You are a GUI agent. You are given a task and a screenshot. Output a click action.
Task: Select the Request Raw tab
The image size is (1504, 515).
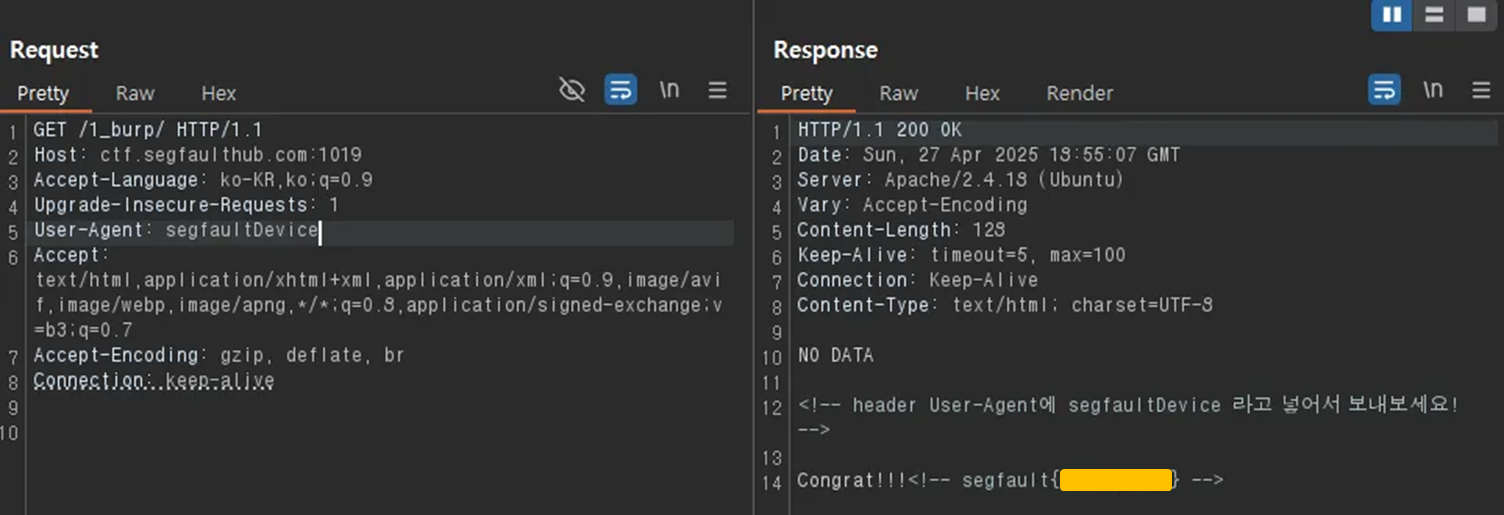135,93
